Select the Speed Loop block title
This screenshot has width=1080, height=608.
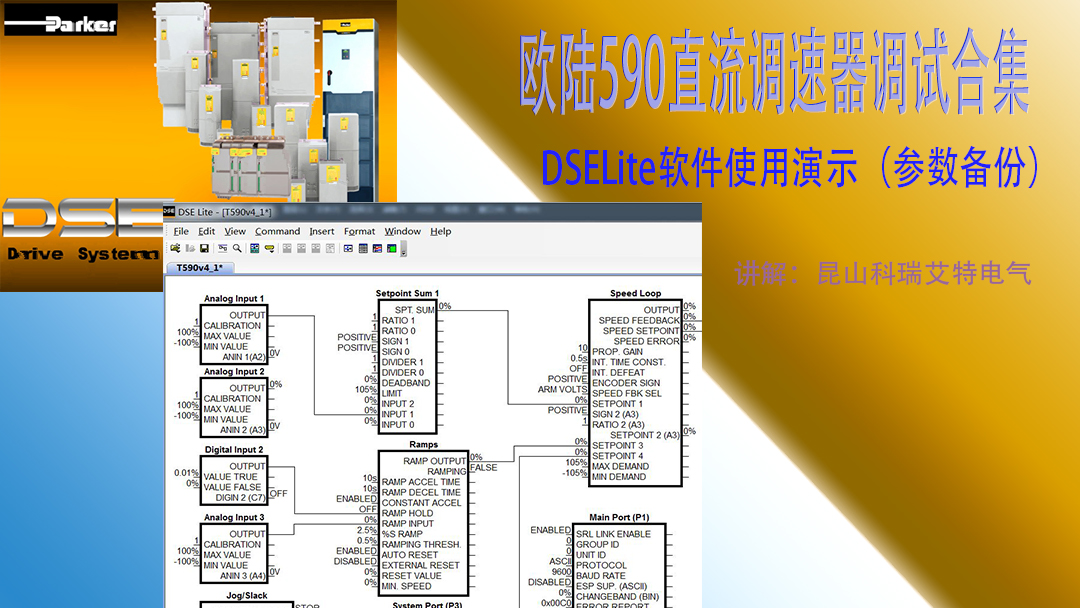tap(635, 293)
